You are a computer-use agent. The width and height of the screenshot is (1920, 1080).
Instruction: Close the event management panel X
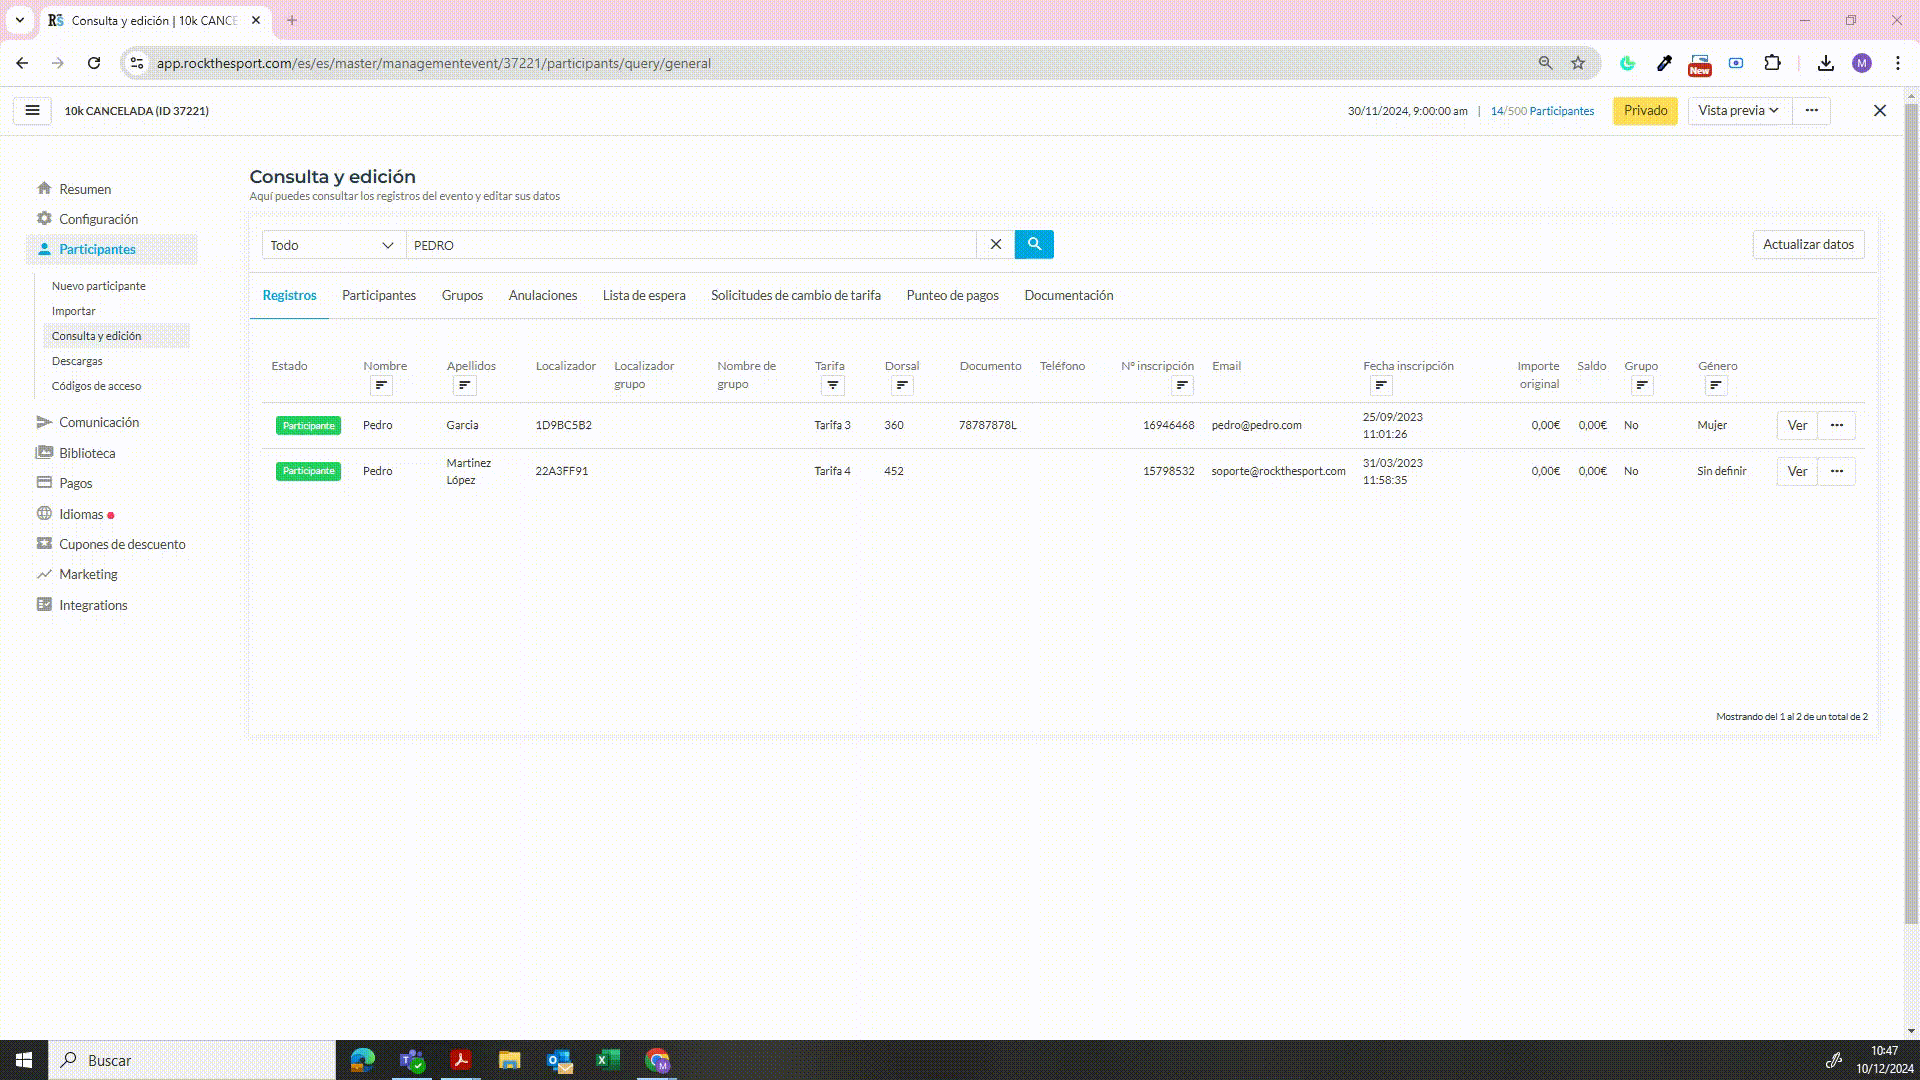click(1880, 111)
